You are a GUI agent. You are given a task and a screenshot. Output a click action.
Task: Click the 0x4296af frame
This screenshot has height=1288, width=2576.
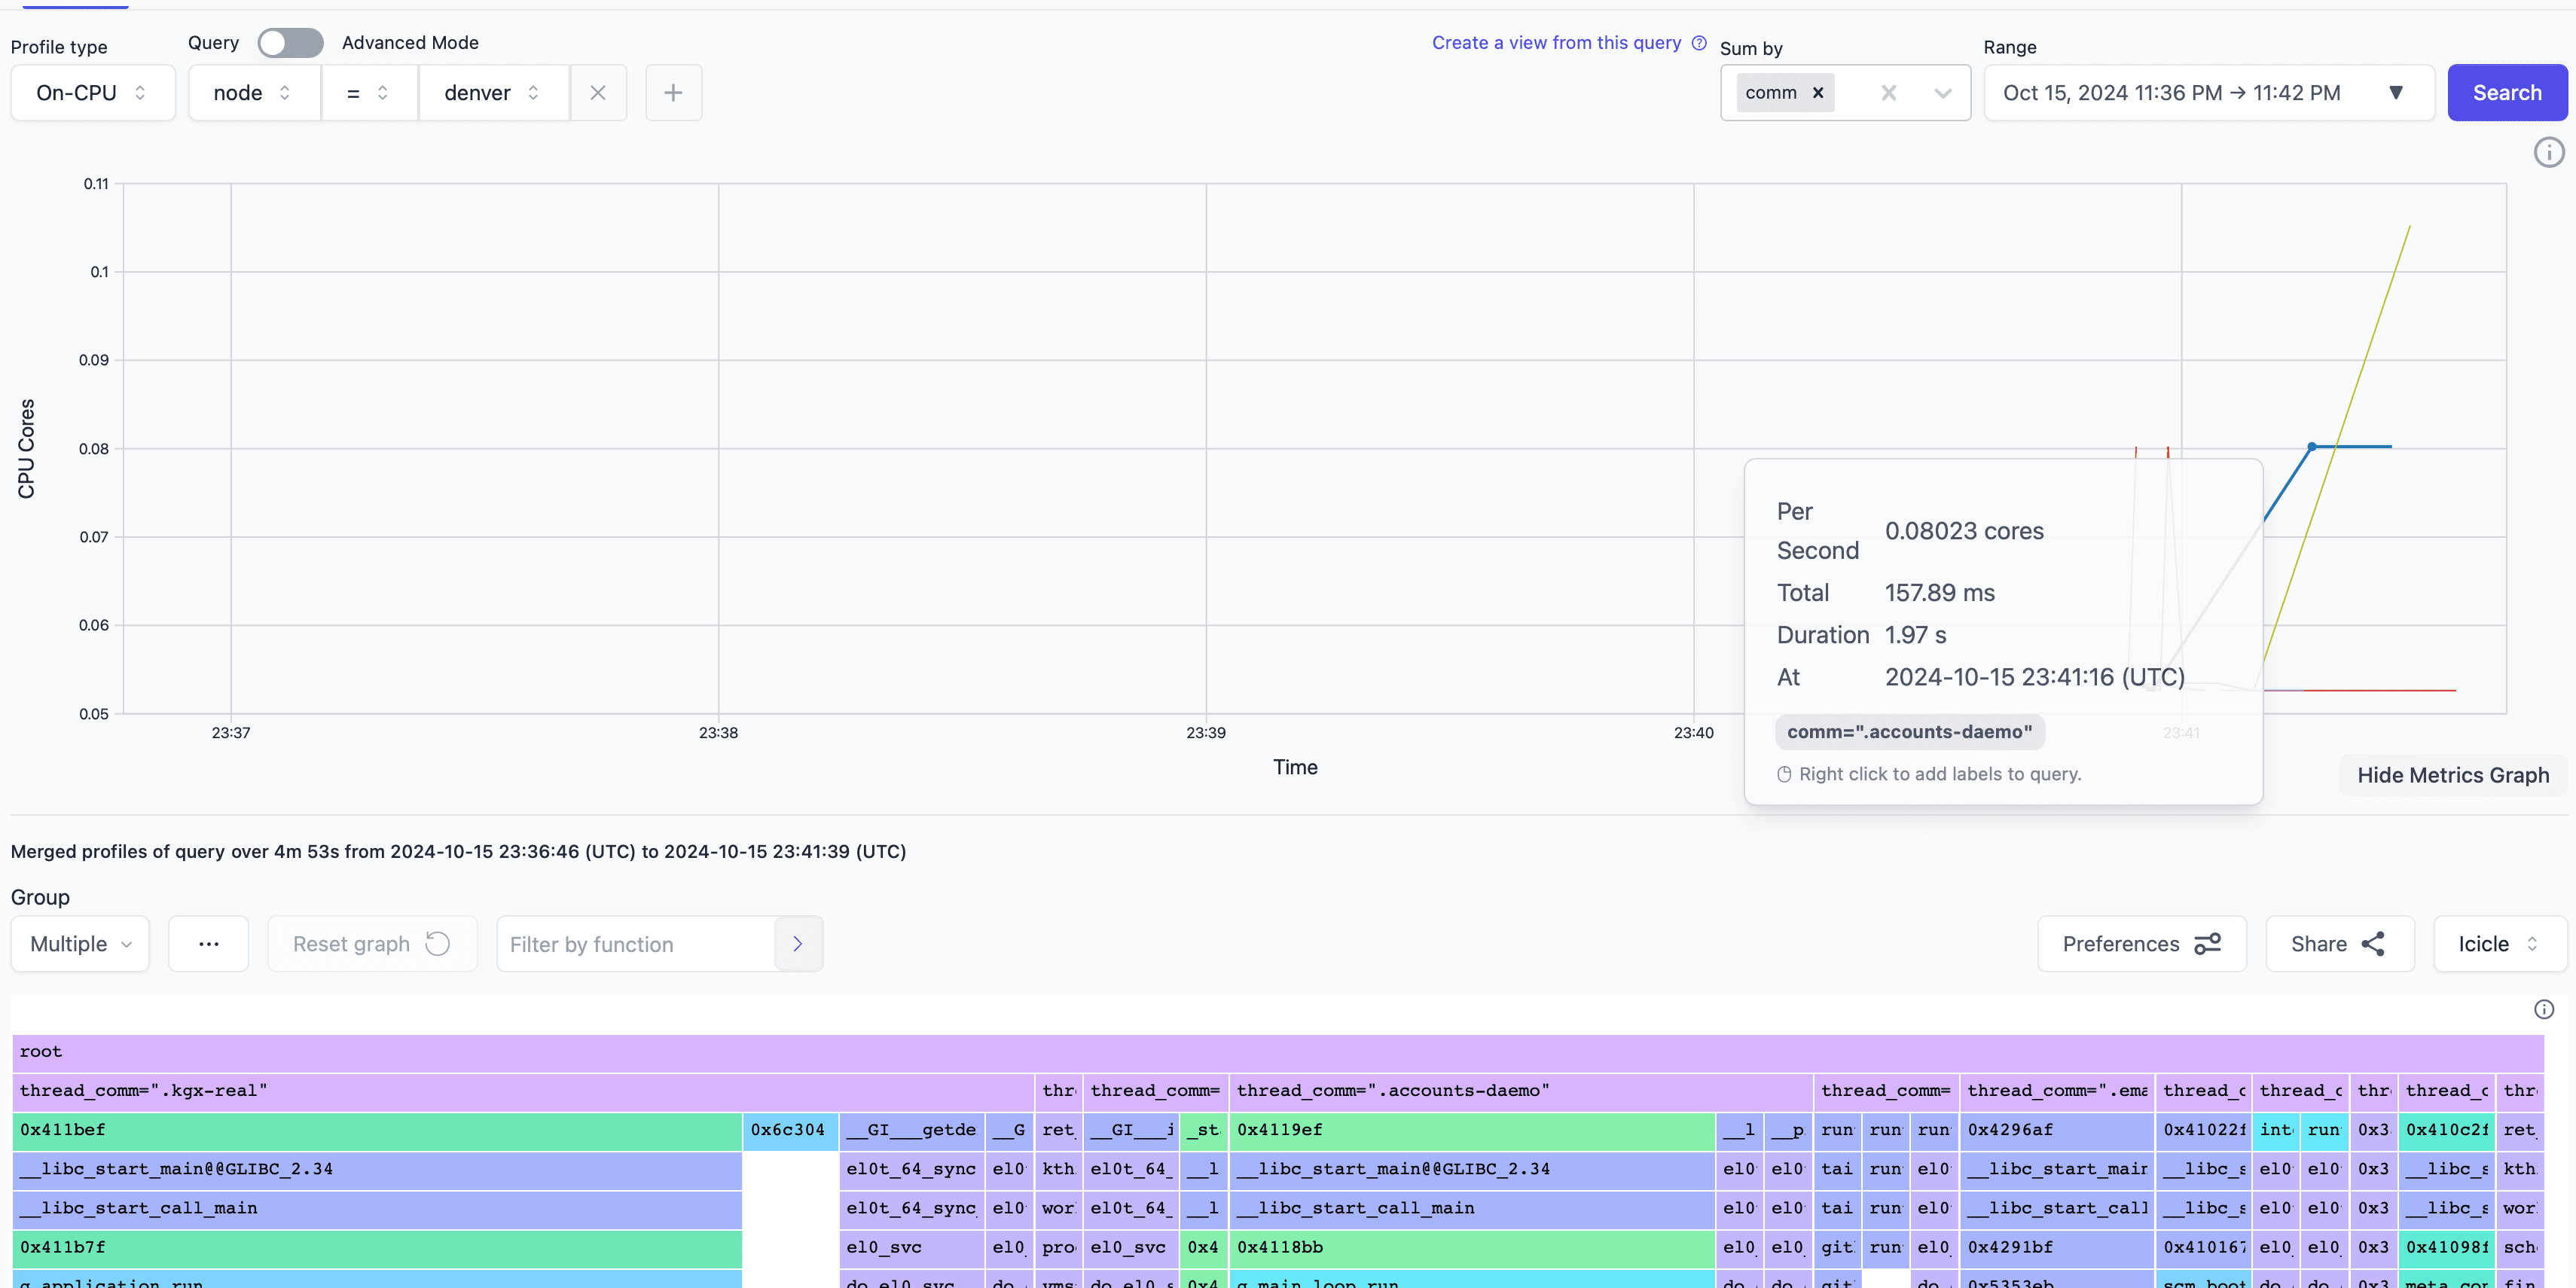coord(2057,1130)
